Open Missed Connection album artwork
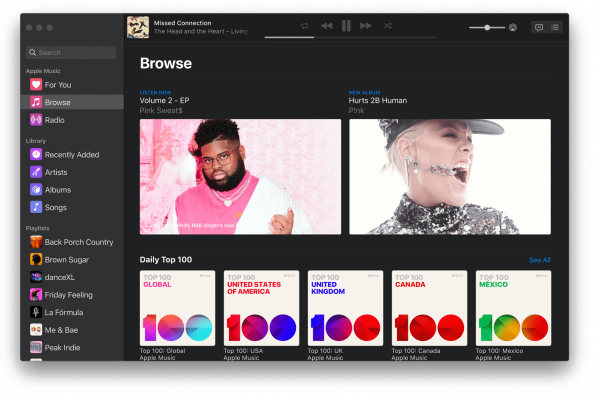The image size is (600, 398). click(x=138, y=27)
